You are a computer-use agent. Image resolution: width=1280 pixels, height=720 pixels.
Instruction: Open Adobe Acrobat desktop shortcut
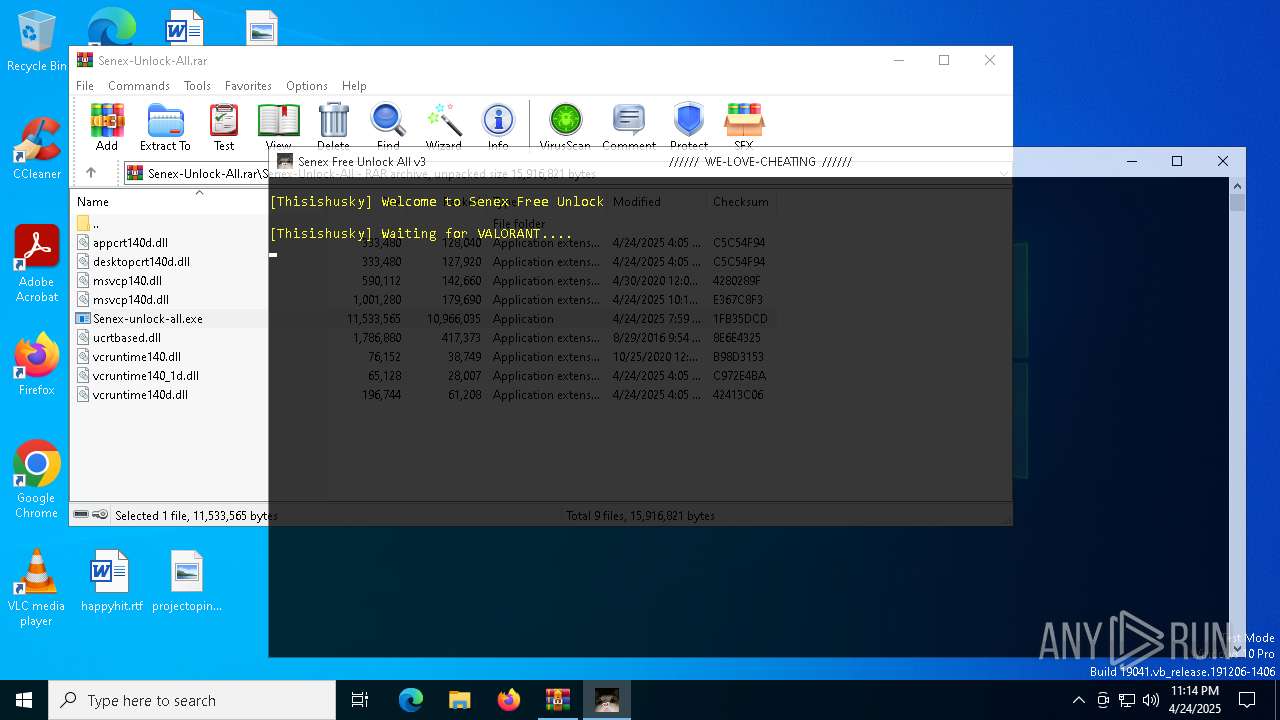click(x=36, y=264)
